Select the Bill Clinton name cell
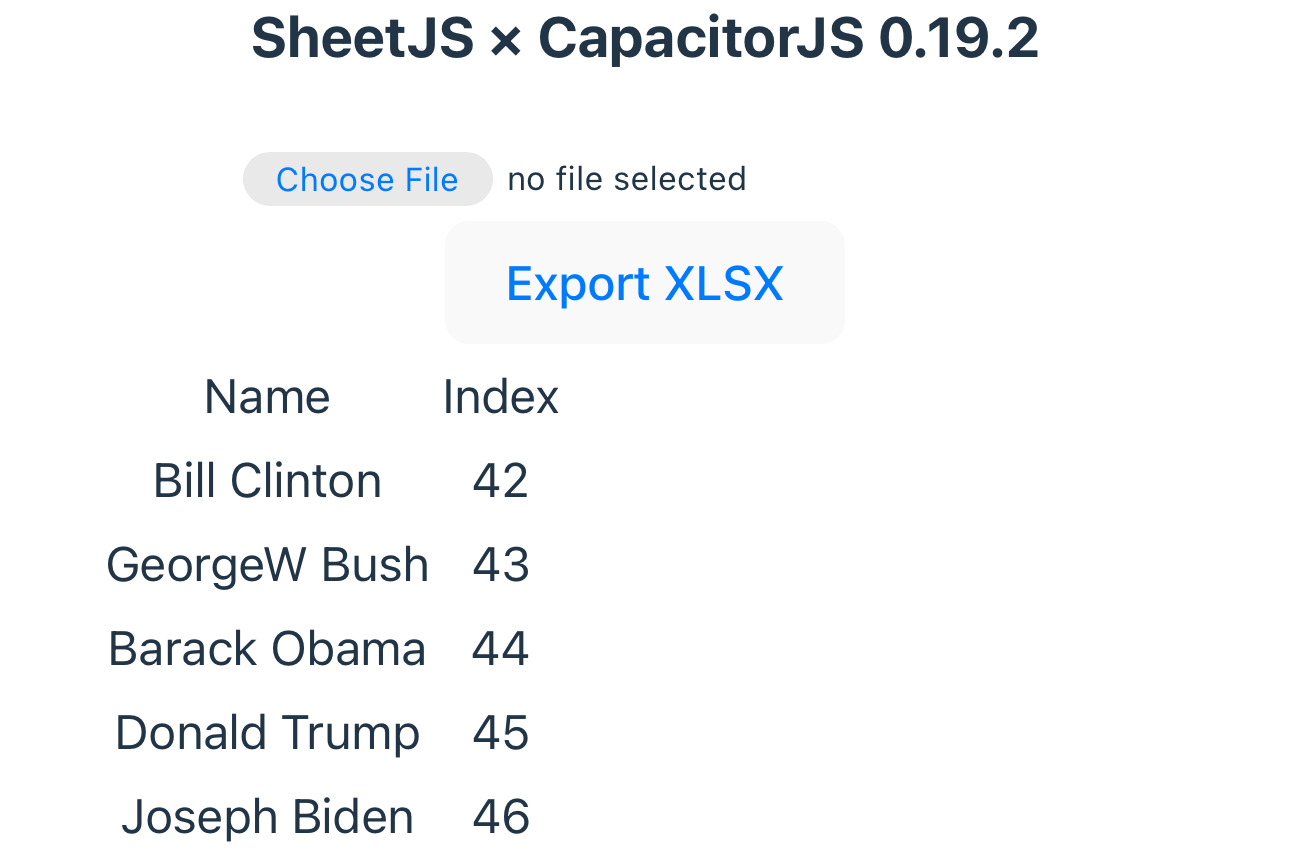 [267, 481]
